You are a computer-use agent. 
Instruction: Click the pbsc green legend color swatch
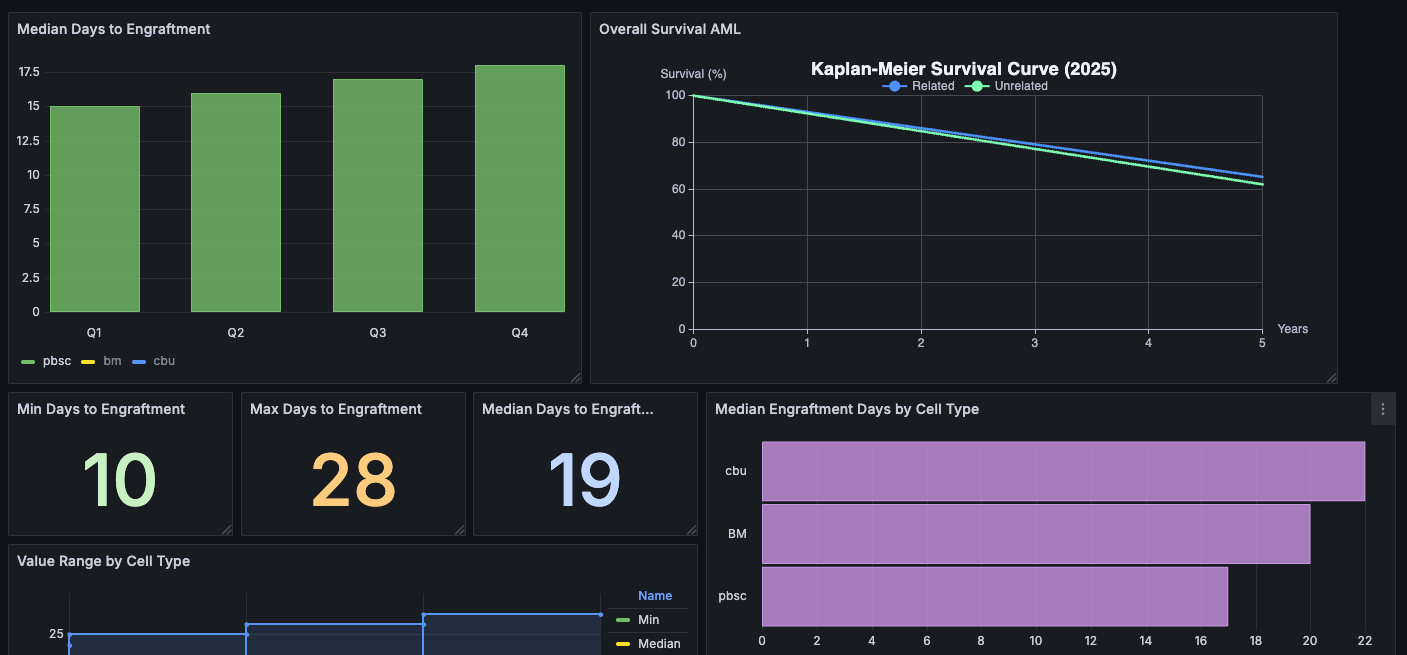(x=28, y=361)
